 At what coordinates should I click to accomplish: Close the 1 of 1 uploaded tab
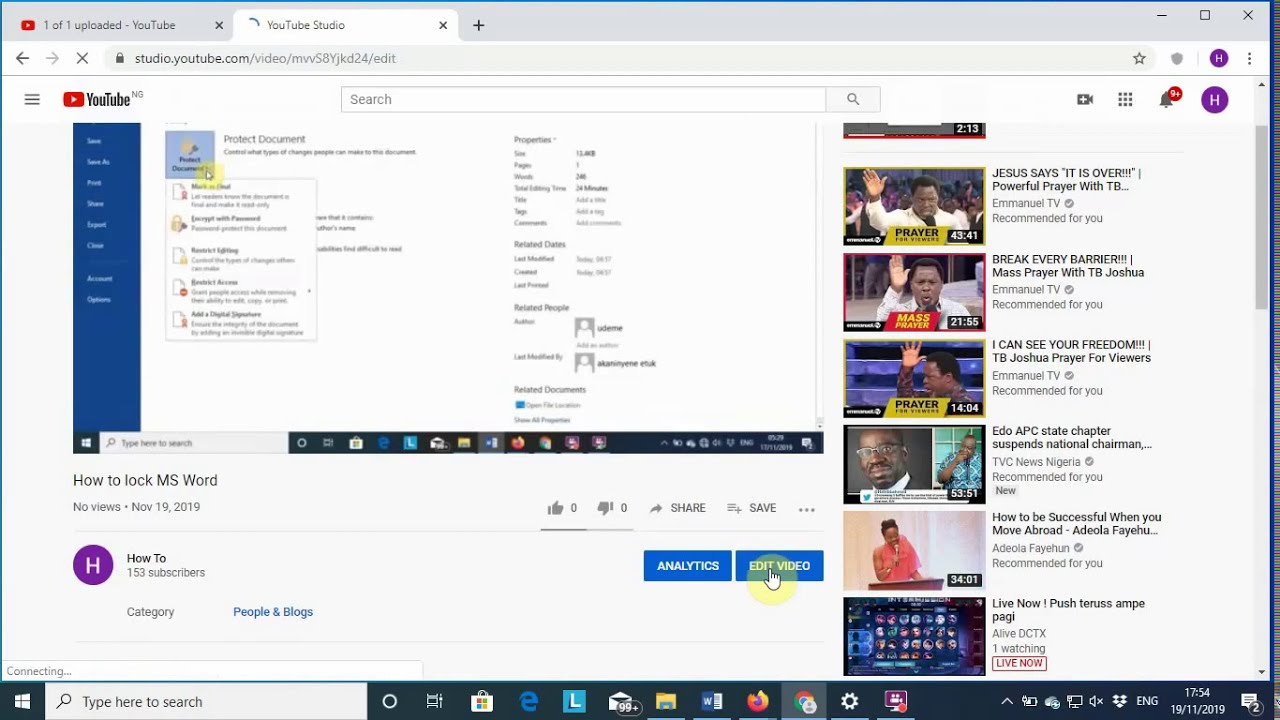[x=219, y=25]
